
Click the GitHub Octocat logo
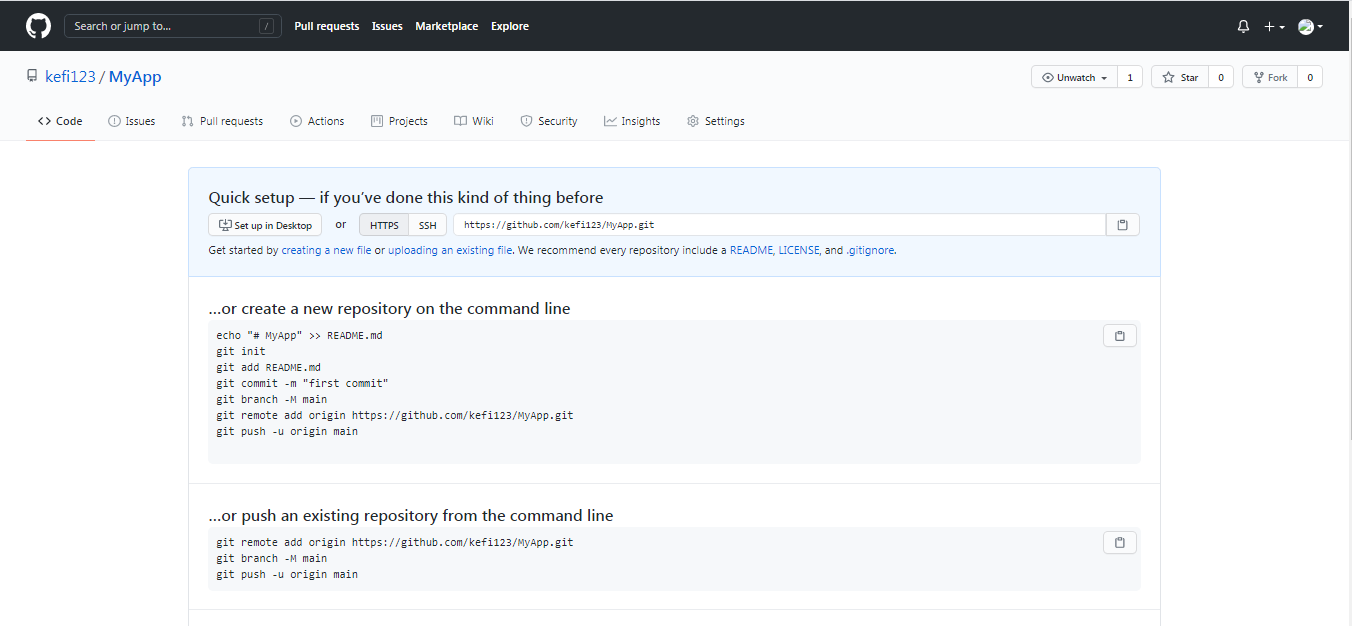(x=38, y=26)
